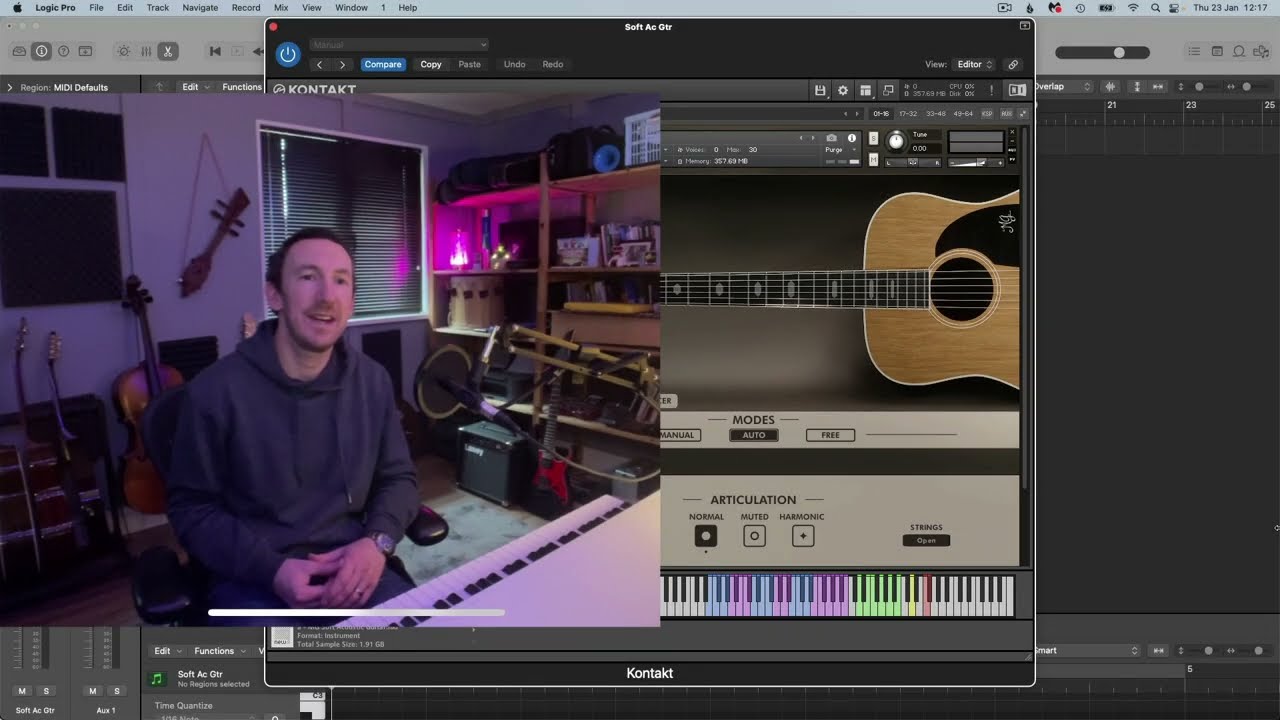
Task: Click the Kontakt panic exclamation button
Action: click(991, 90)
